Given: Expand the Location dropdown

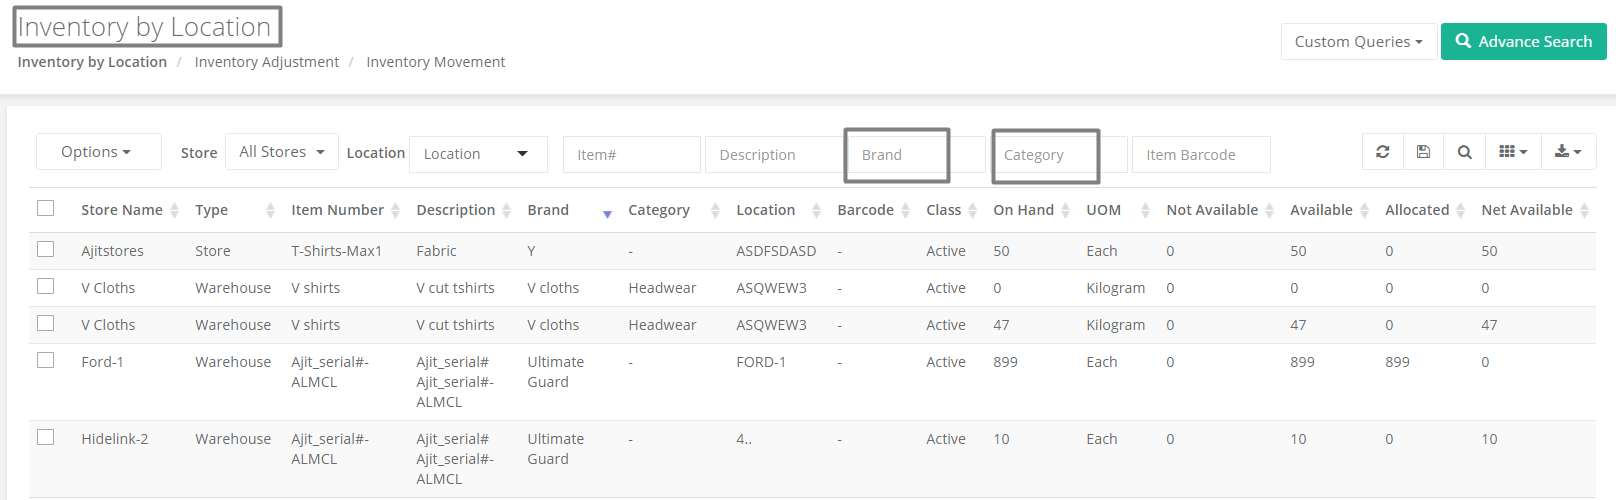Looking at the screenshot, I should tap(478, 154).
